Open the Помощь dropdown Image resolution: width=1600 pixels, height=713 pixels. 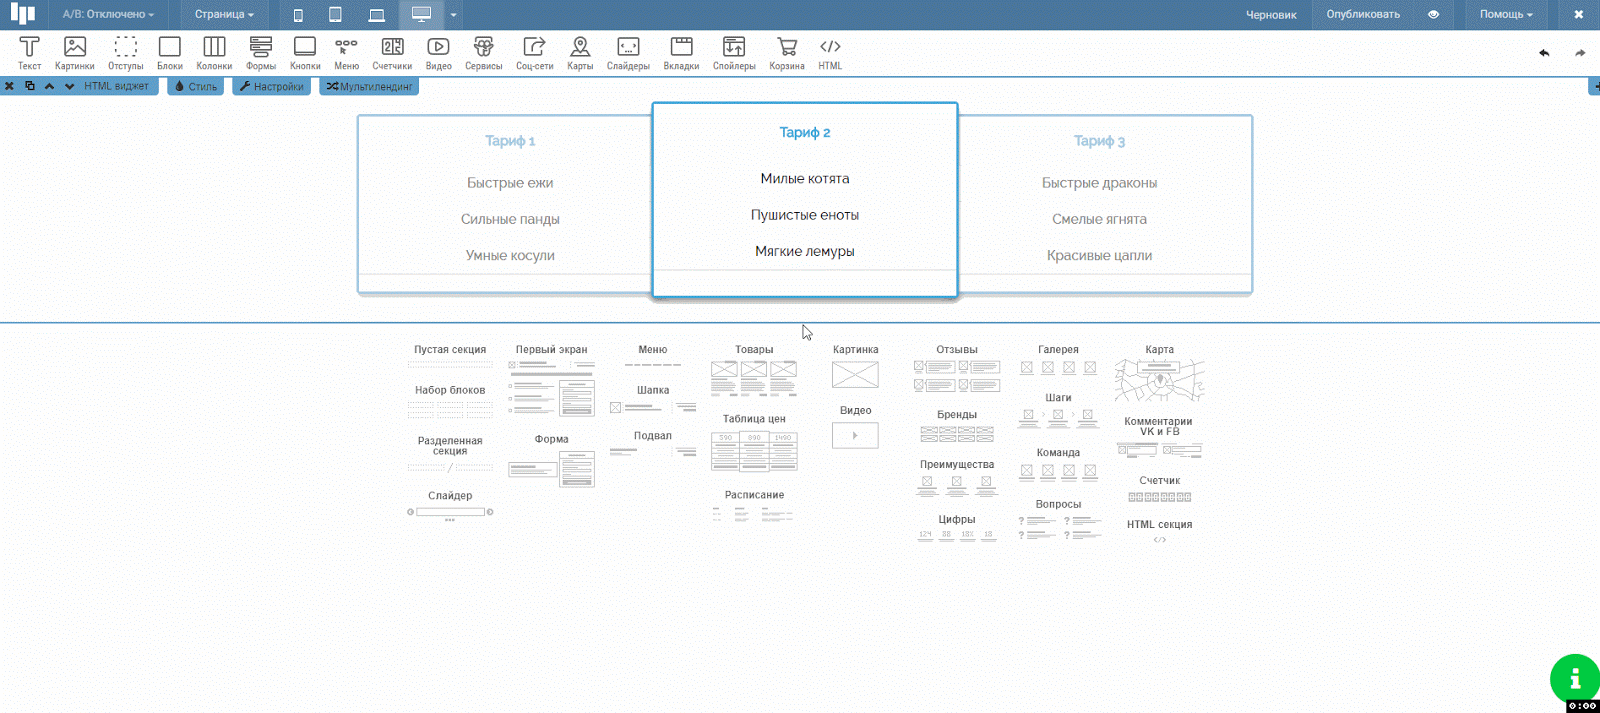click(x=1506, y=15)
